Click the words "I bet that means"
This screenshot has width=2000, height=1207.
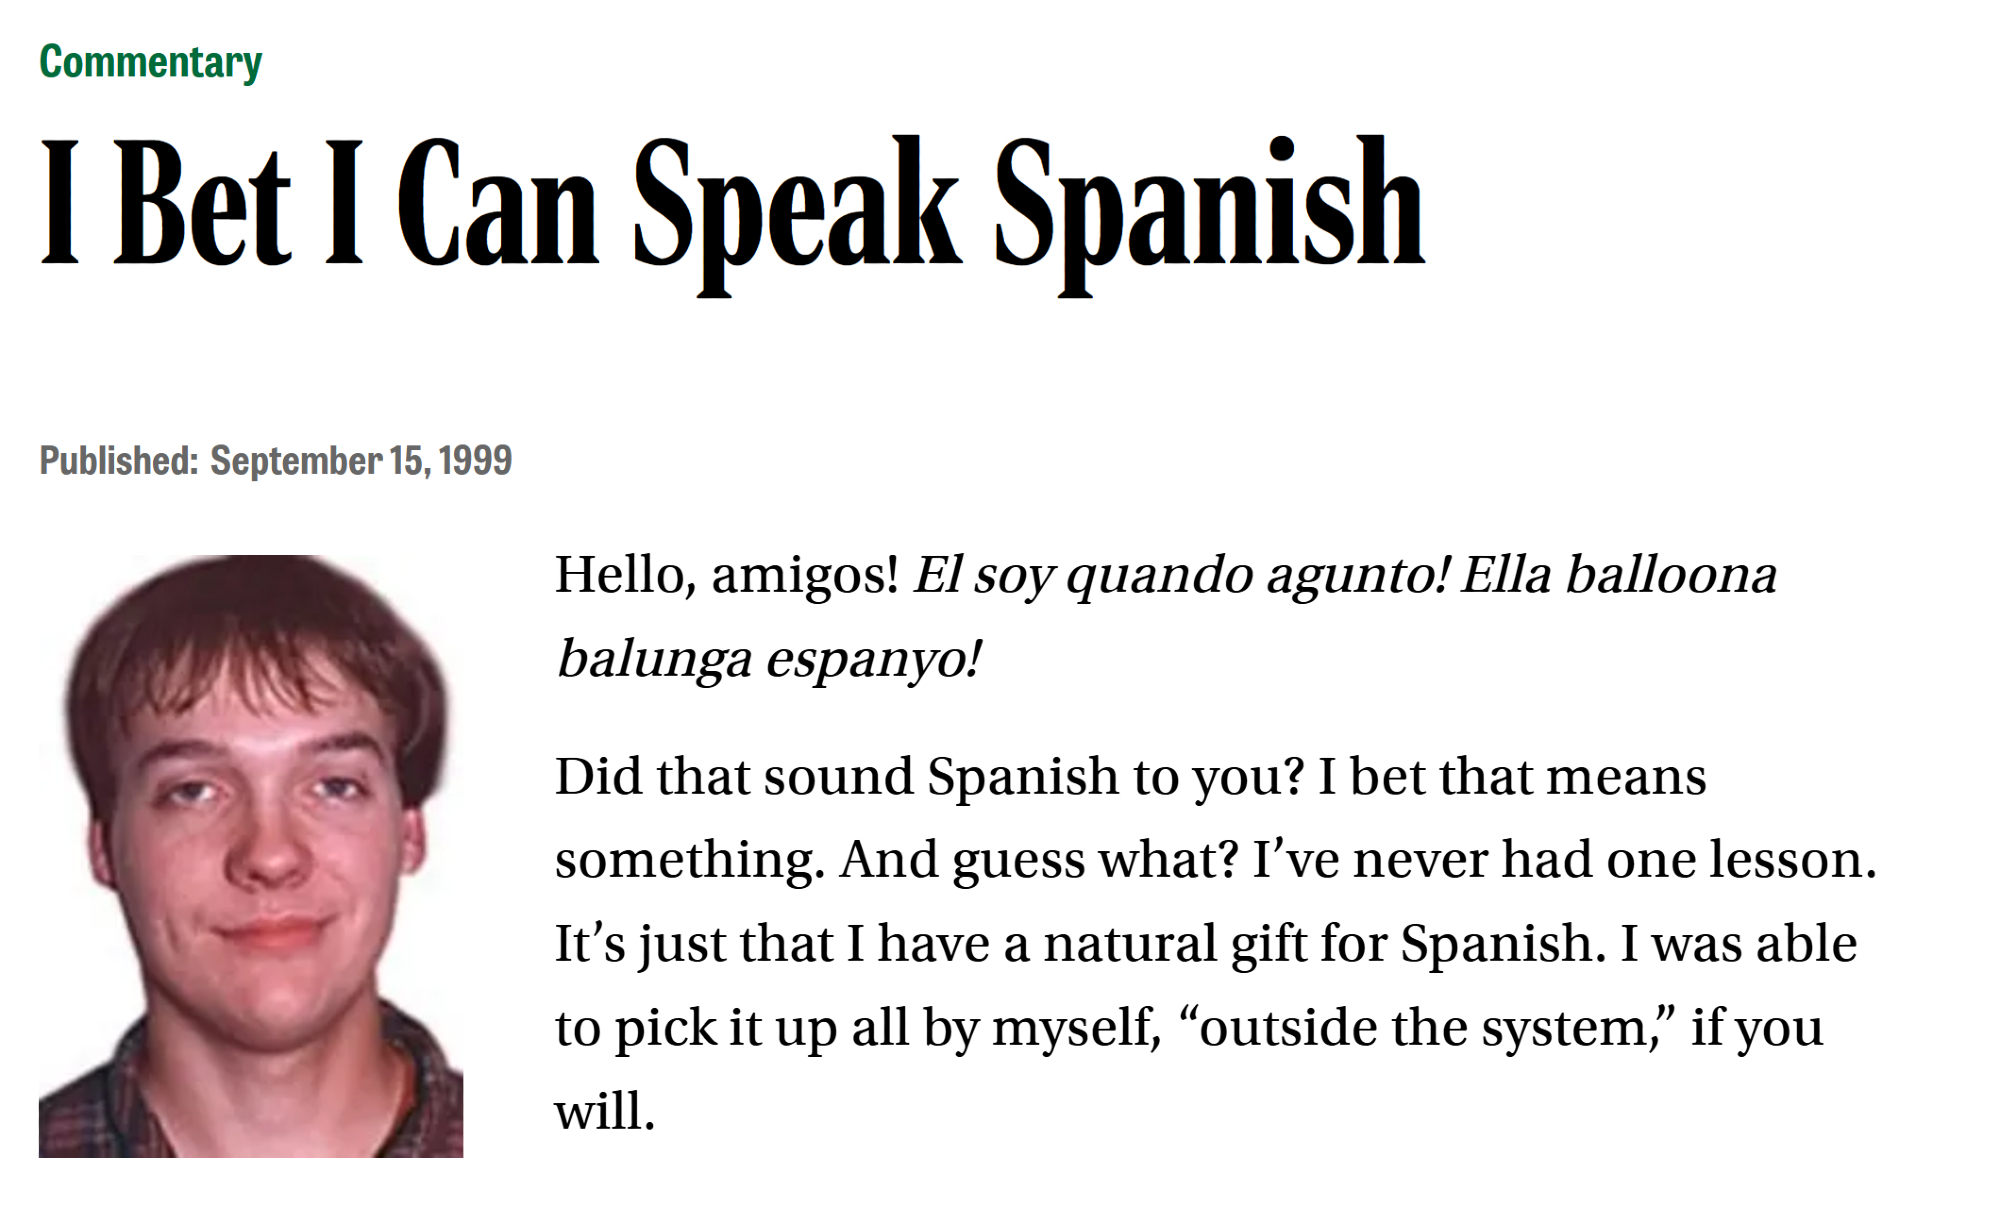tap(1512, 777)
